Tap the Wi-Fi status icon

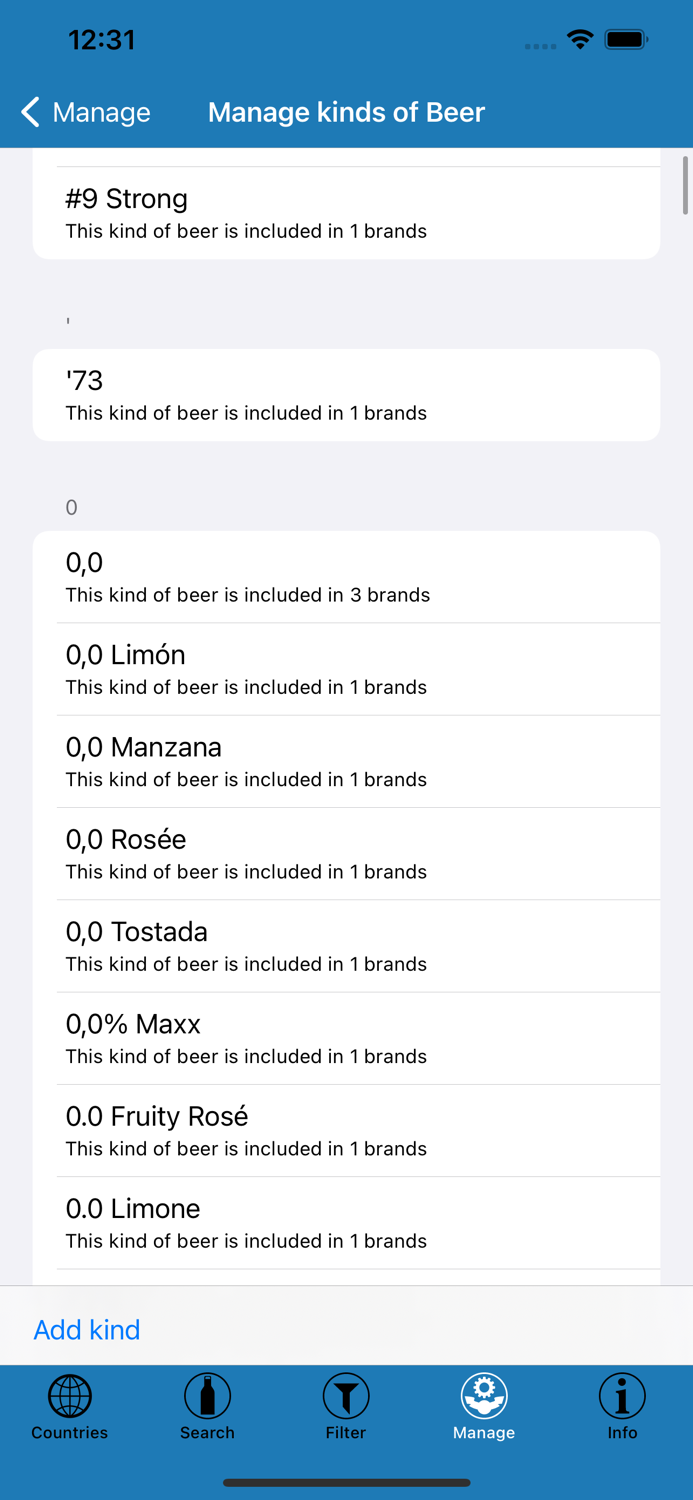coord(580,40)
